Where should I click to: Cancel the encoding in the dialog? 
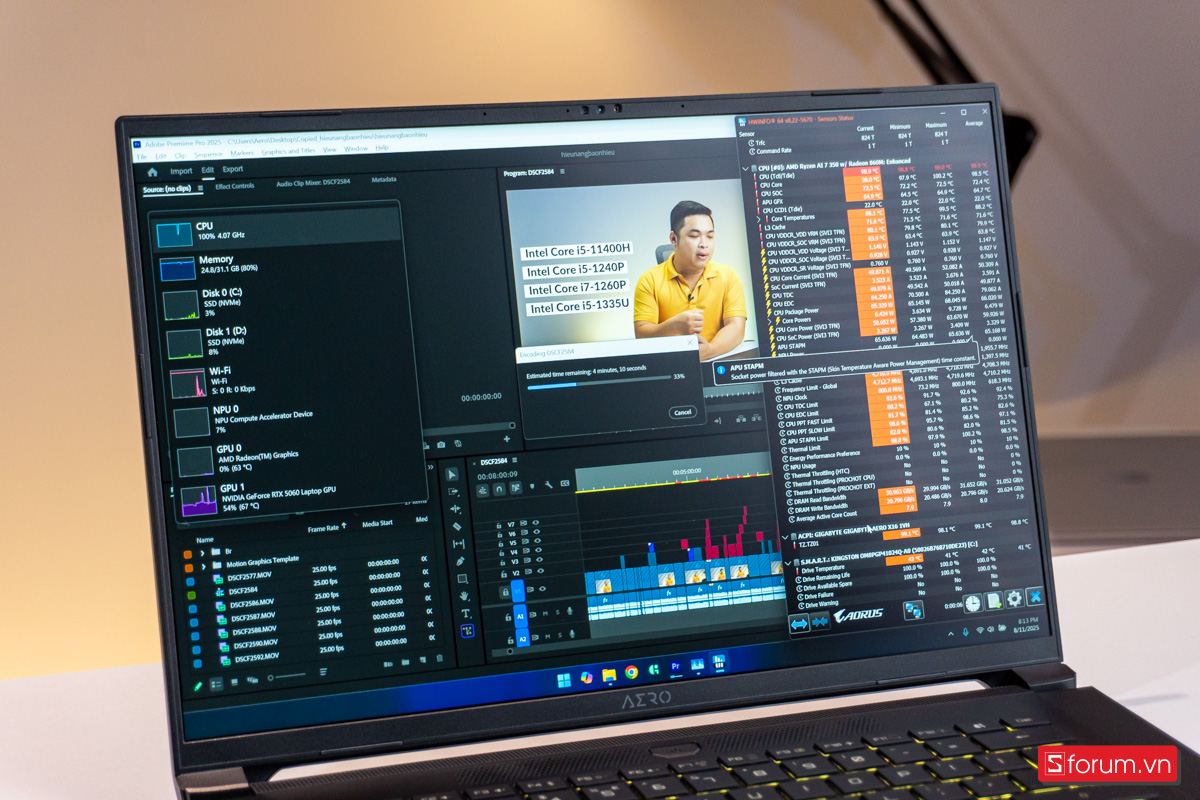[x=682, y=412]
